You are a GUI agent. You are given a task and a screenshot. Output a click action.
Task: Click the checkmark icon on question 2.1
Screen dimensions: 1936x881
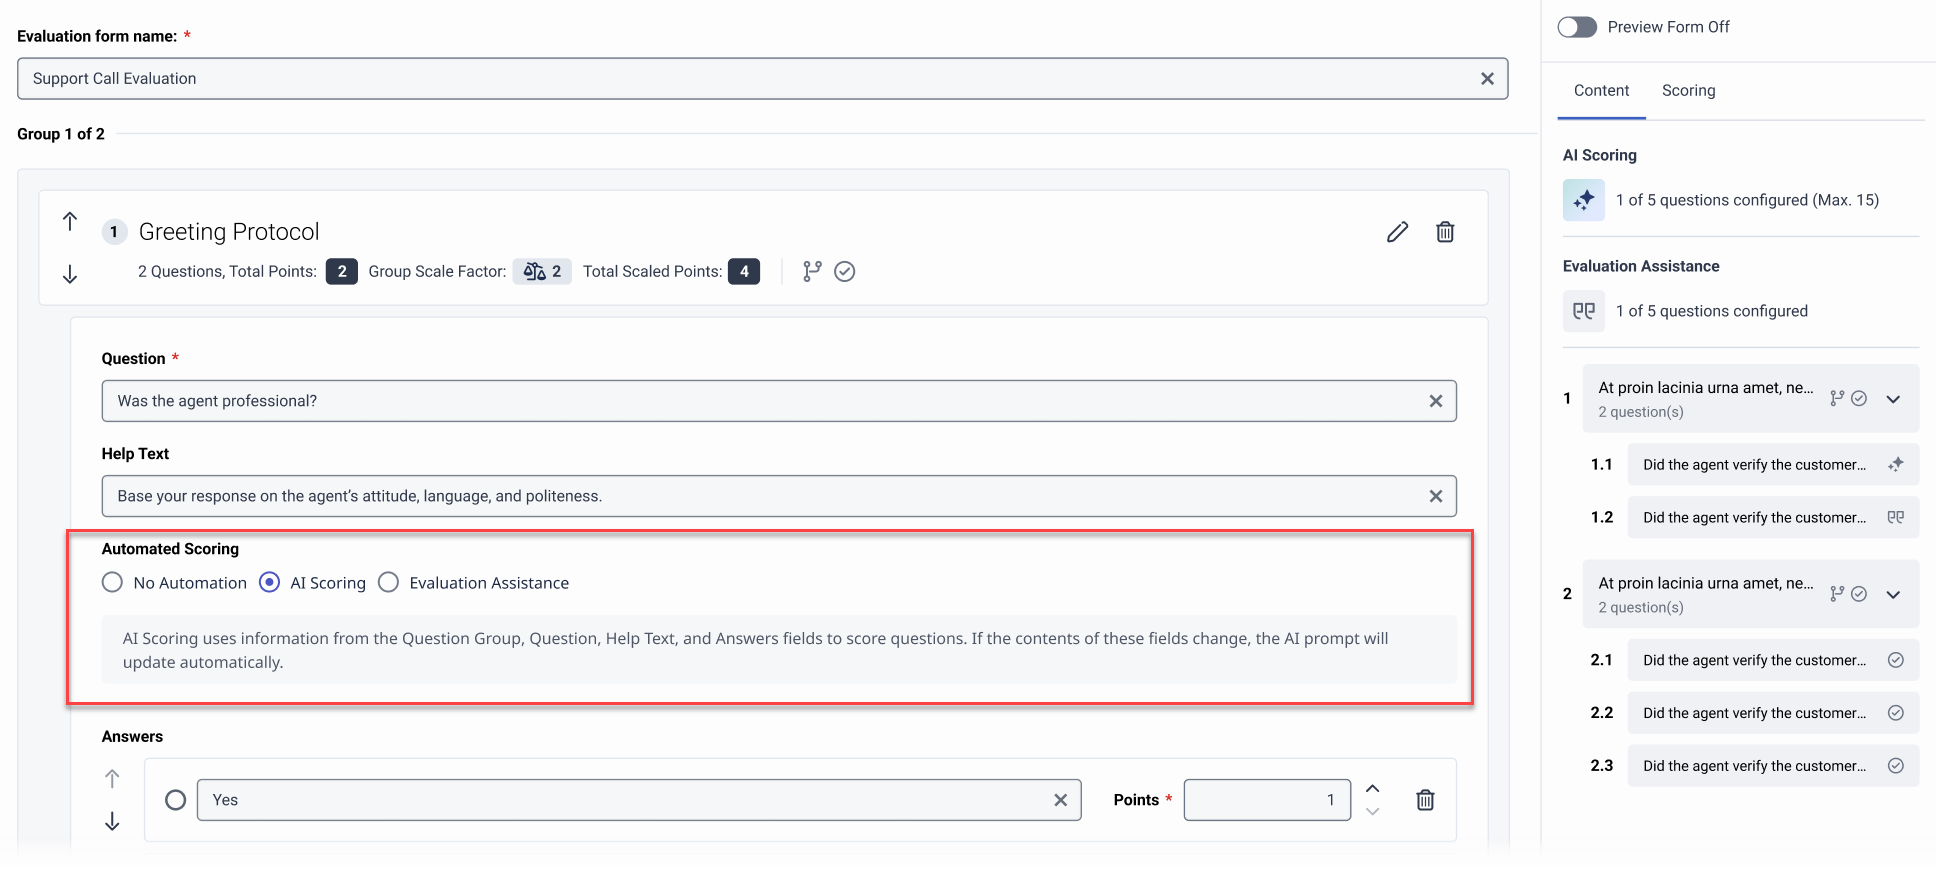[x=1895, y=660]
